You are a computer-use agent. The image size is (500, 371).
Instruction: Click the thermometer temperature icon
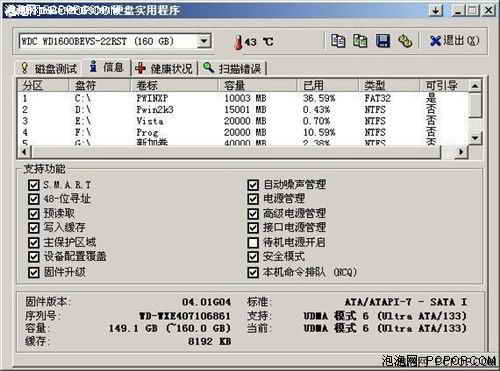coord(238,42)
